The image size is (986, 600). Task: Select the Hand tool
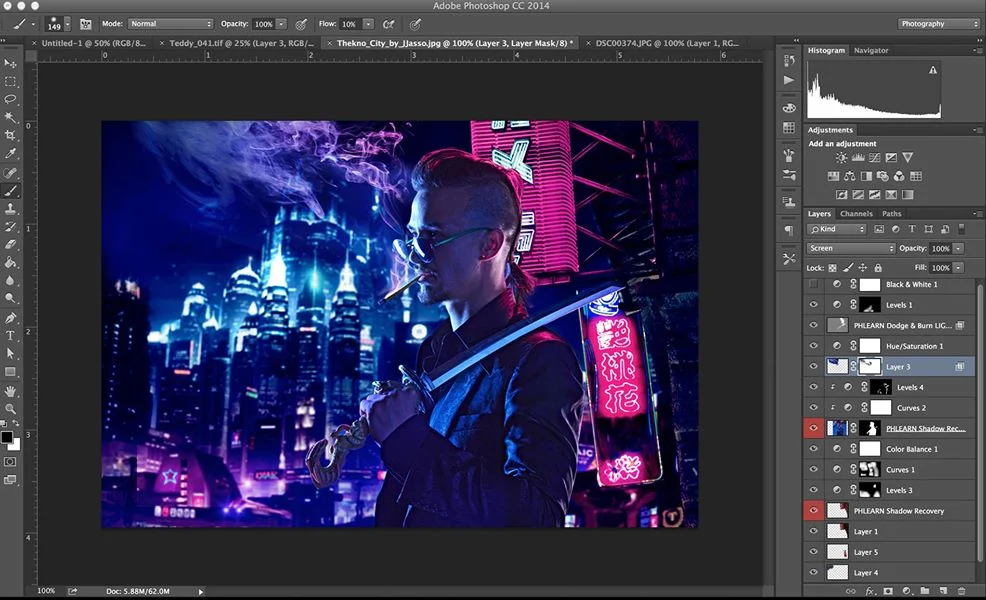[10, 391]
